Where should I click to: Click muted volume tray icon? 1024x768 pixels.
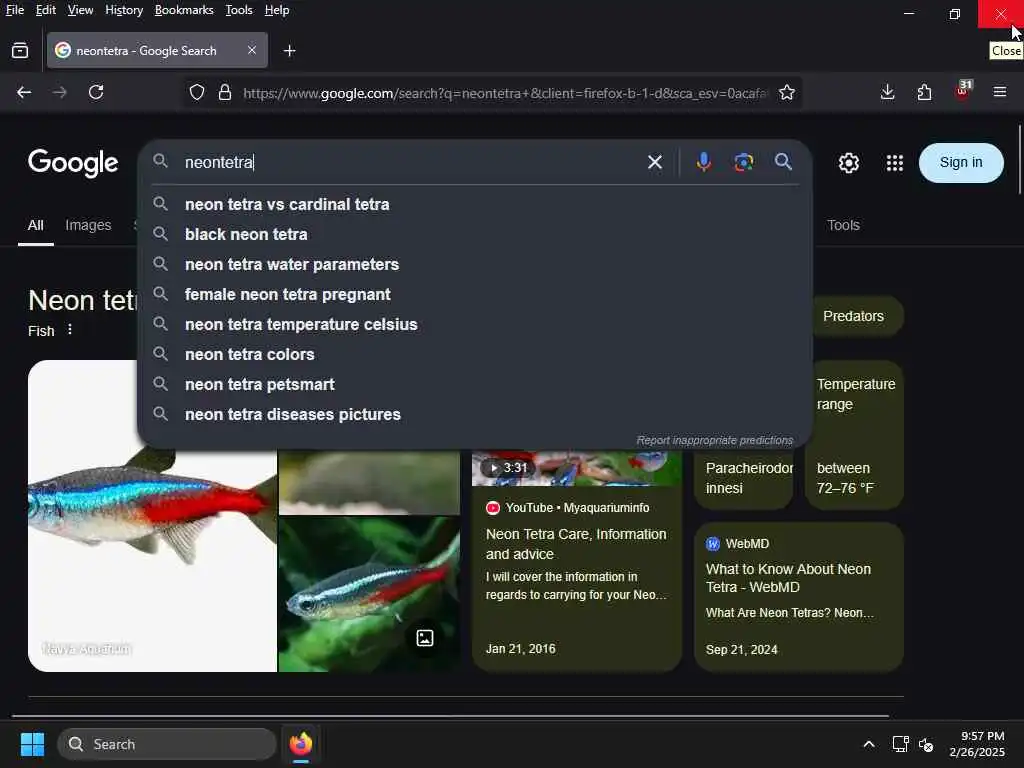926,744
